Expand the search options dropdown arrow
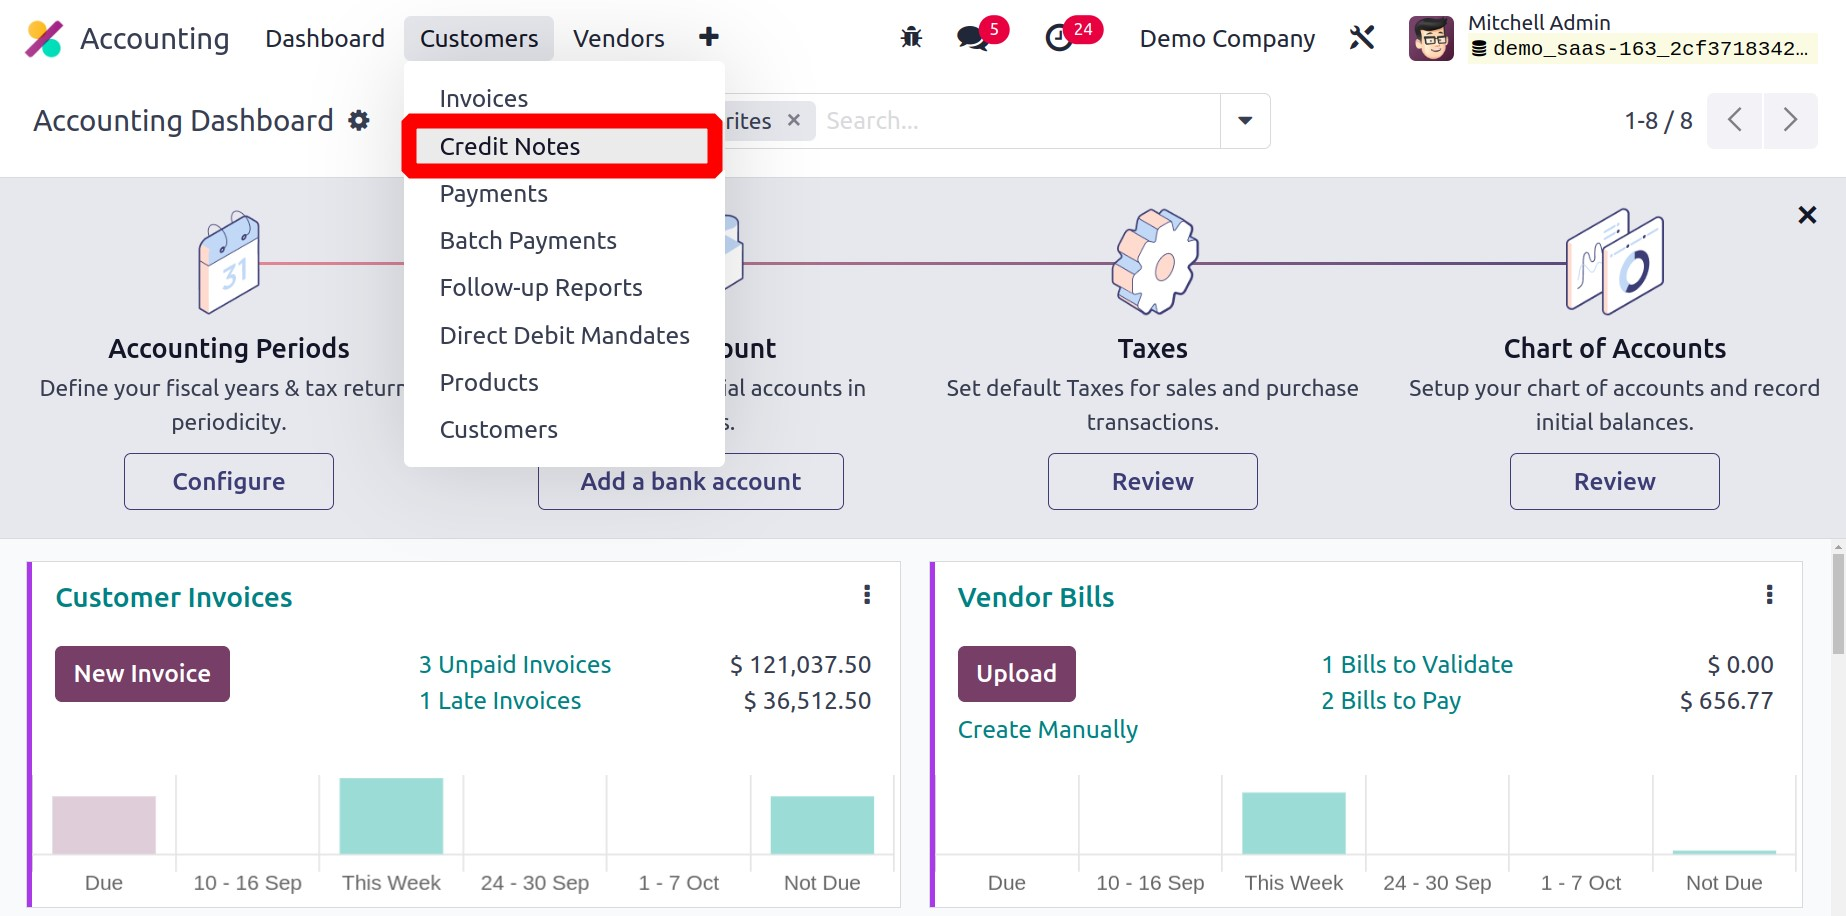Image resolution: width=1846 pixels, height=916 pixels. click(x=1245, y=121)
